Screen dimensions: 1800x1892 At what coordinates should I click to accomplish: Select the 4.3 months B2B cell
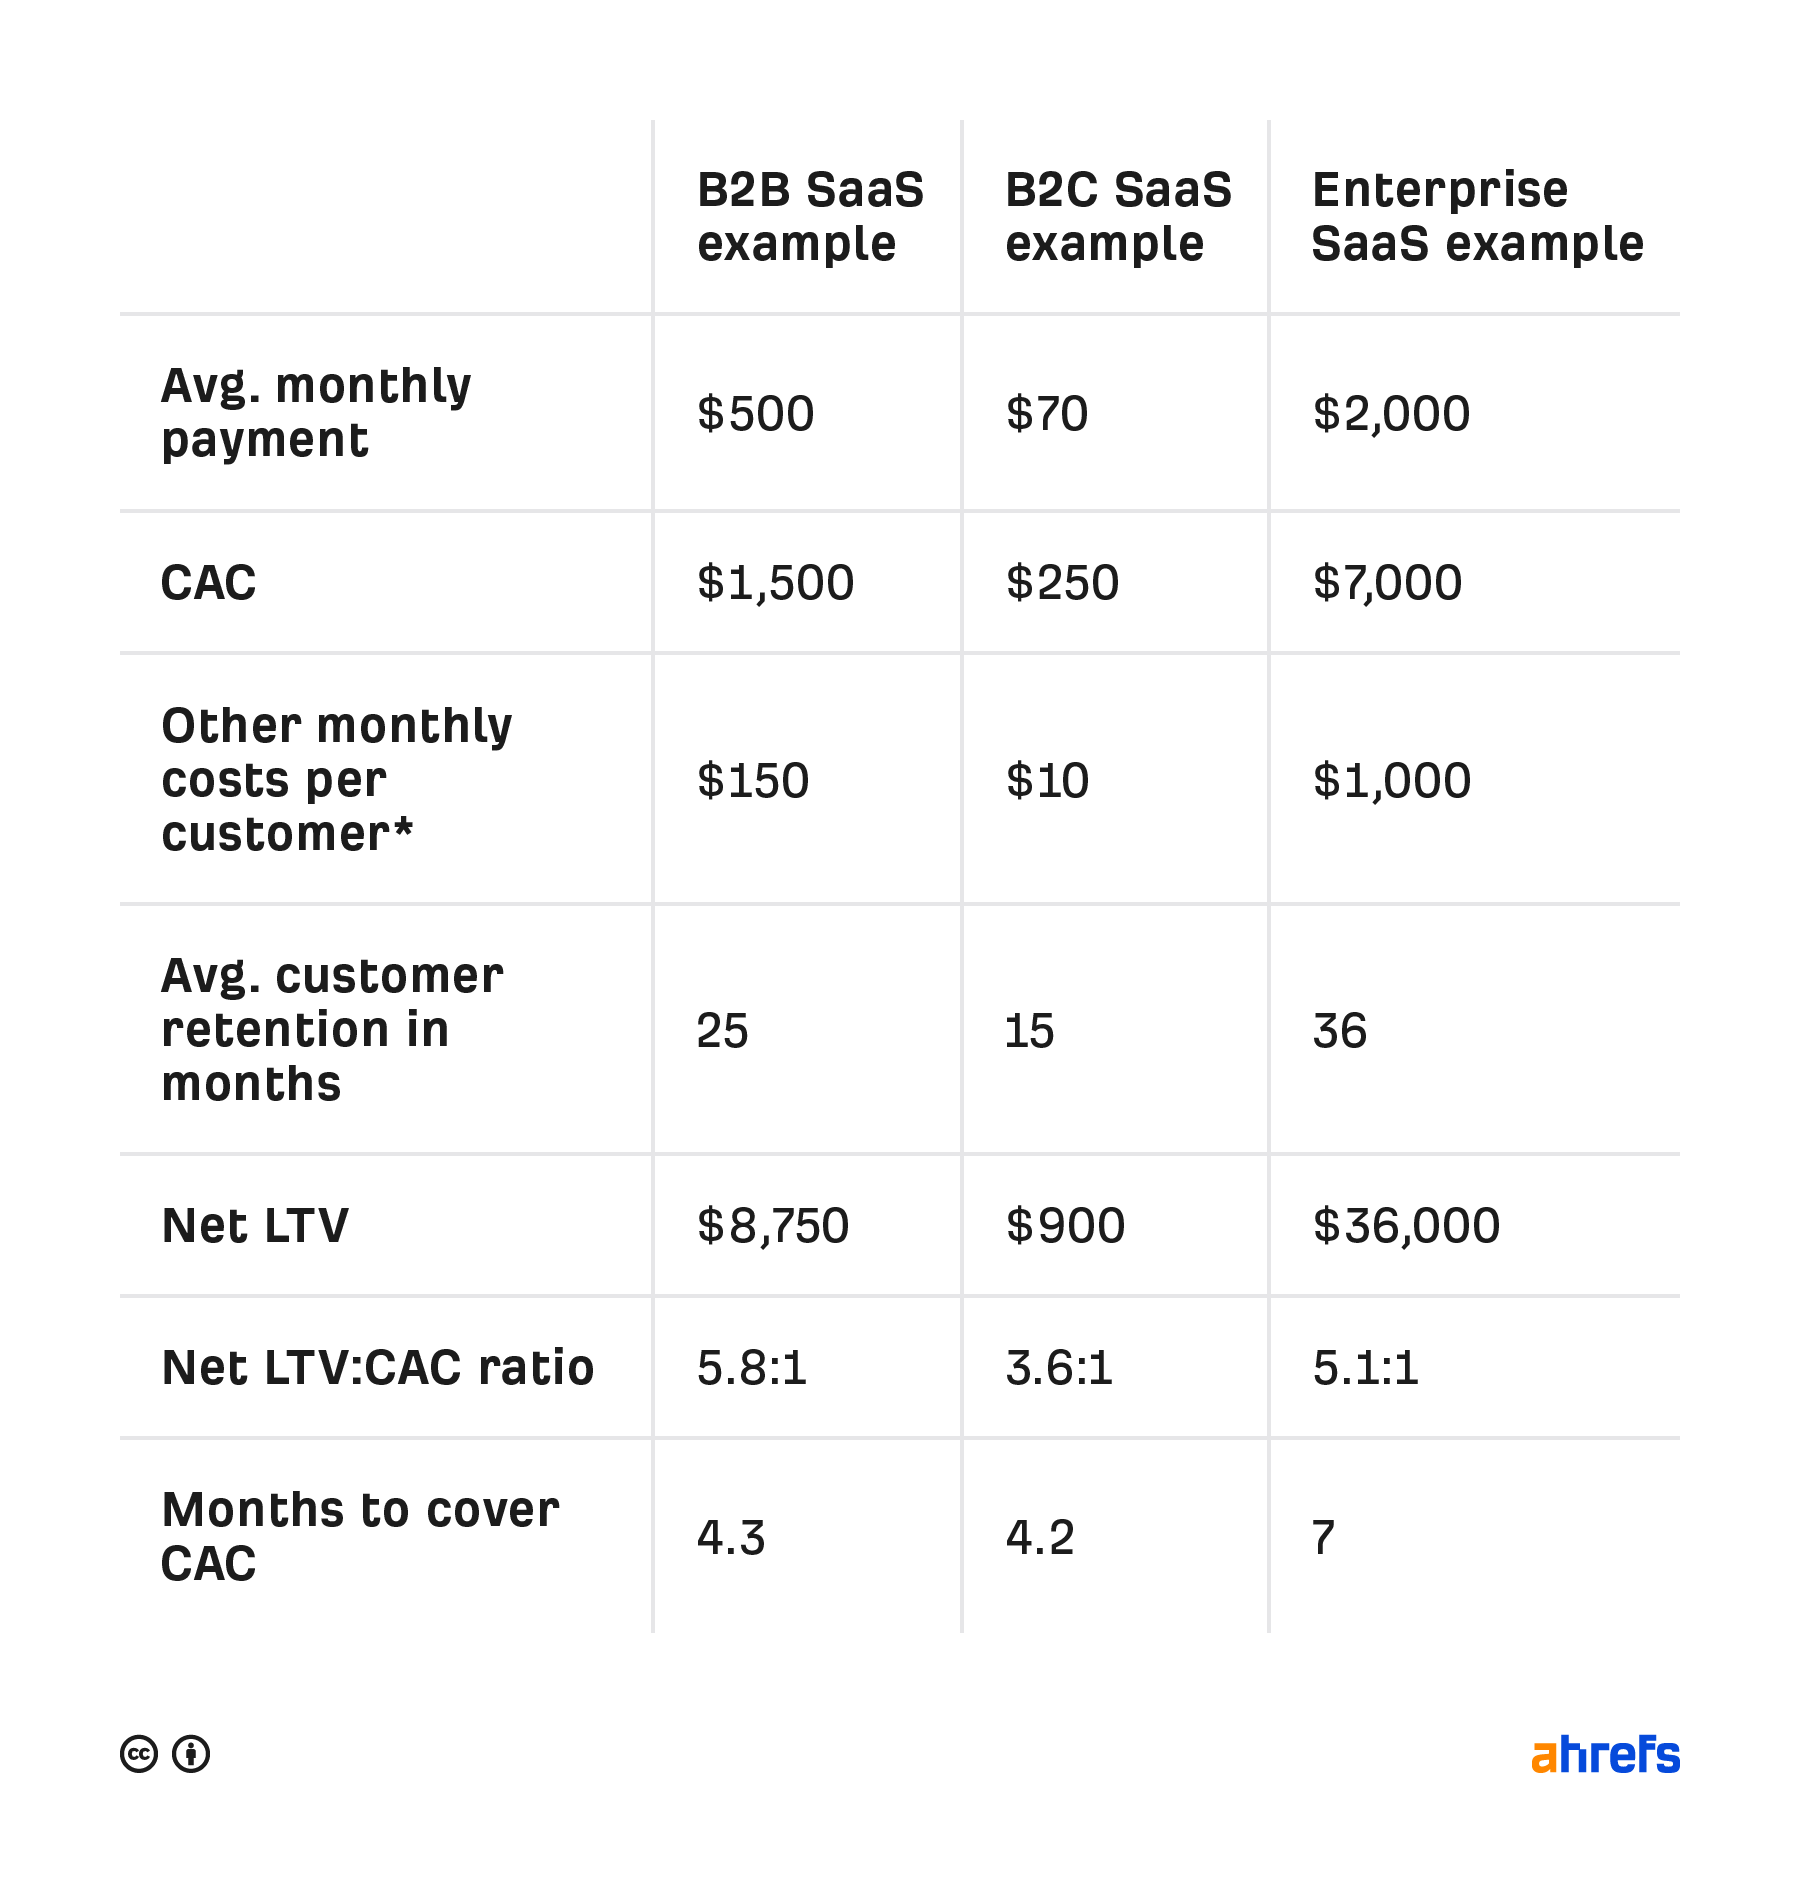(731, 1538)
